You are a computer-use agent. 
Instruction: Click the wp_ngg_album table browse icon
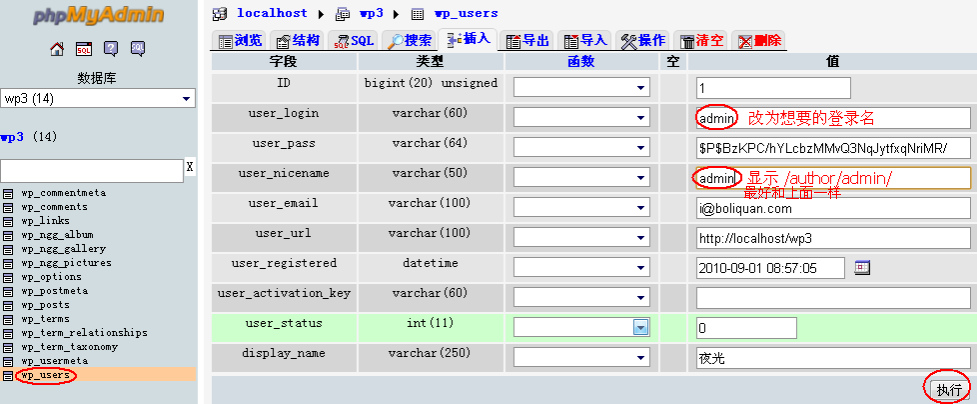(x=8, y=235)
